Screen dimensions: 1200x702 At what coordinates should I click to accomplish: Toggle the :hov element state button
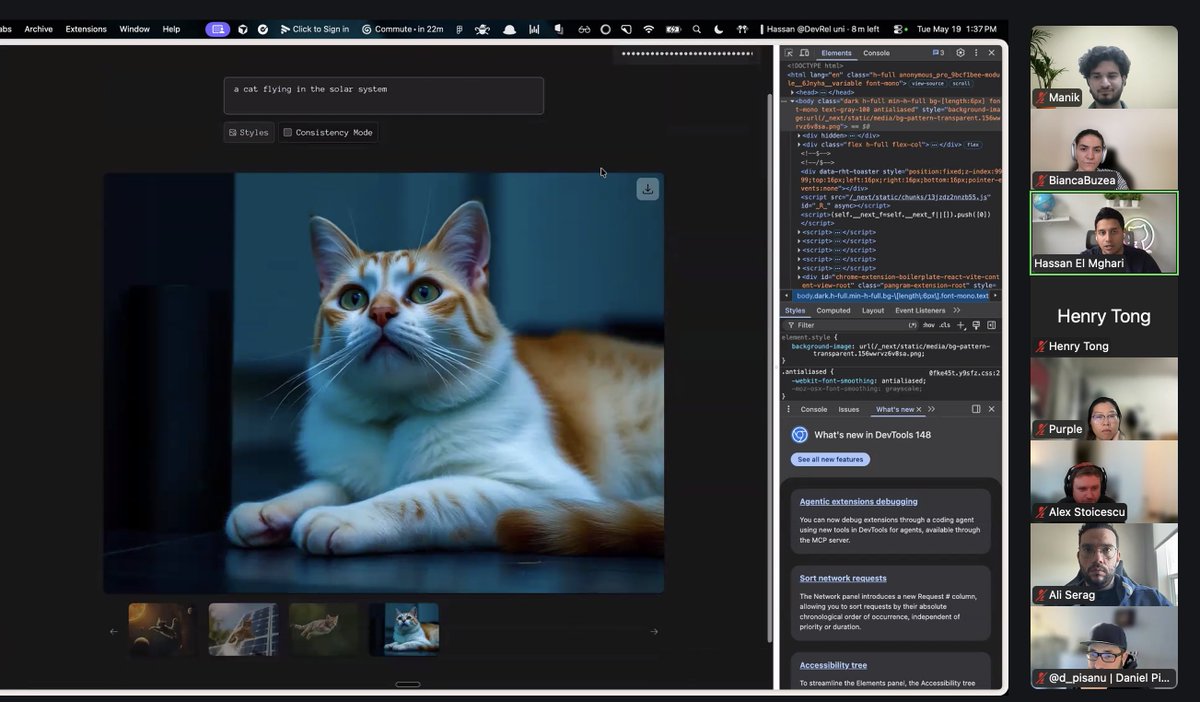(928, 325)
